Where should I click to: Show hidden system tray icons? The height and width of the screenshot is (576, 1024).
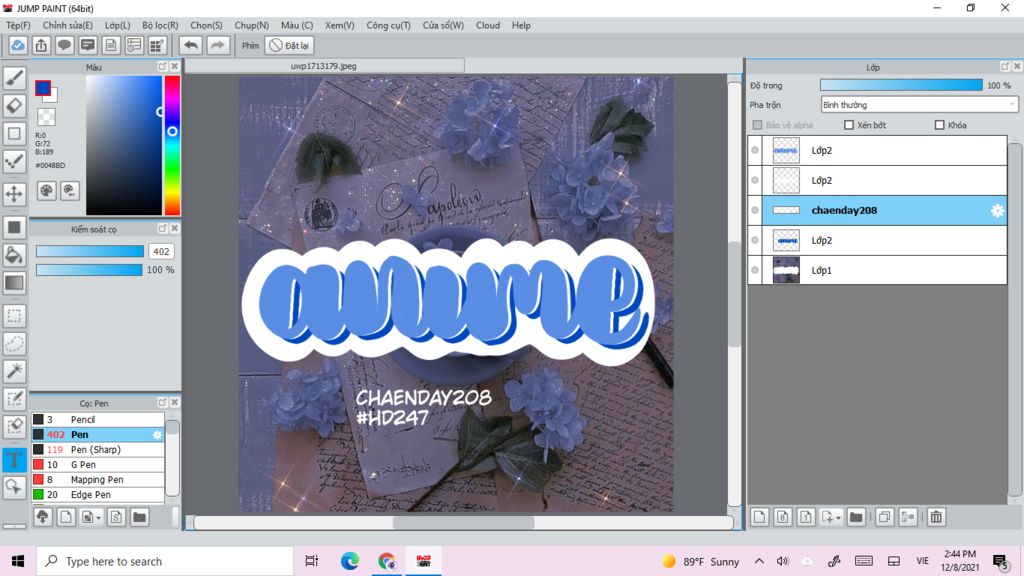(x=759, y=561)
